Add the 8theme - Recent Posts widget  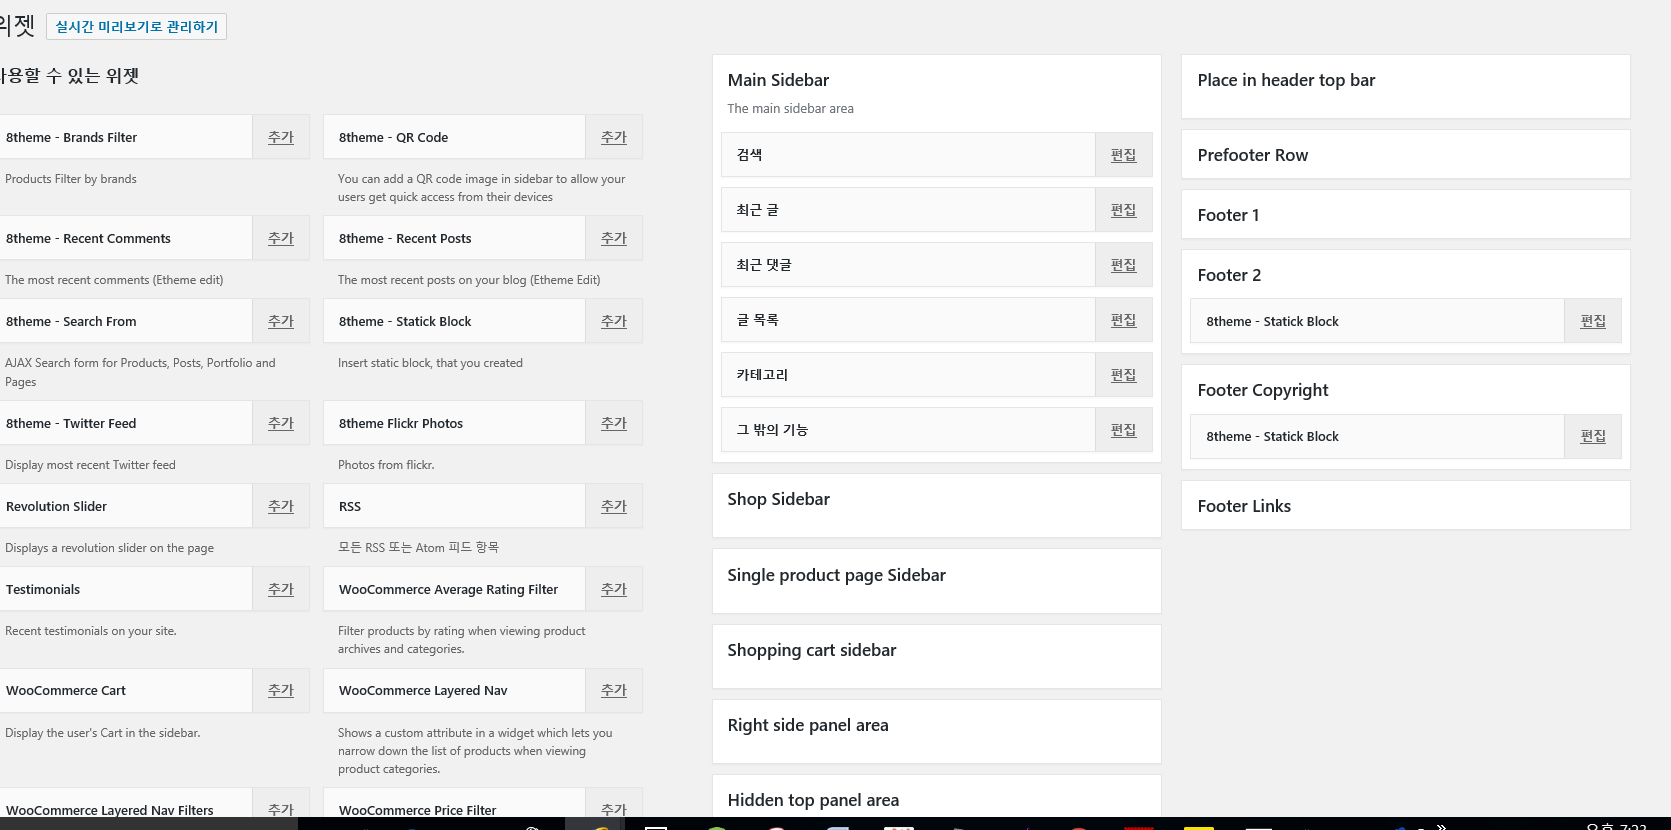pos(614,238)
